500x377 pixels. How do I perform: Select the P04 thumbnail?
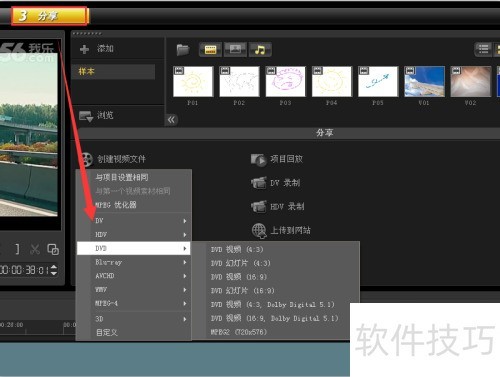click(332, 82)
